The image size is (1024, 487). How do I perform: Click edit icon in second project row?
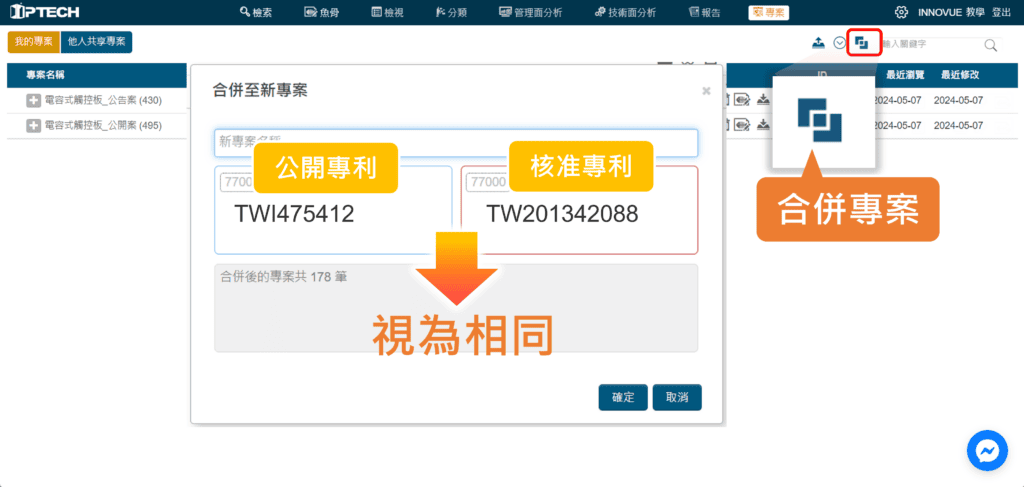point(743,125)
